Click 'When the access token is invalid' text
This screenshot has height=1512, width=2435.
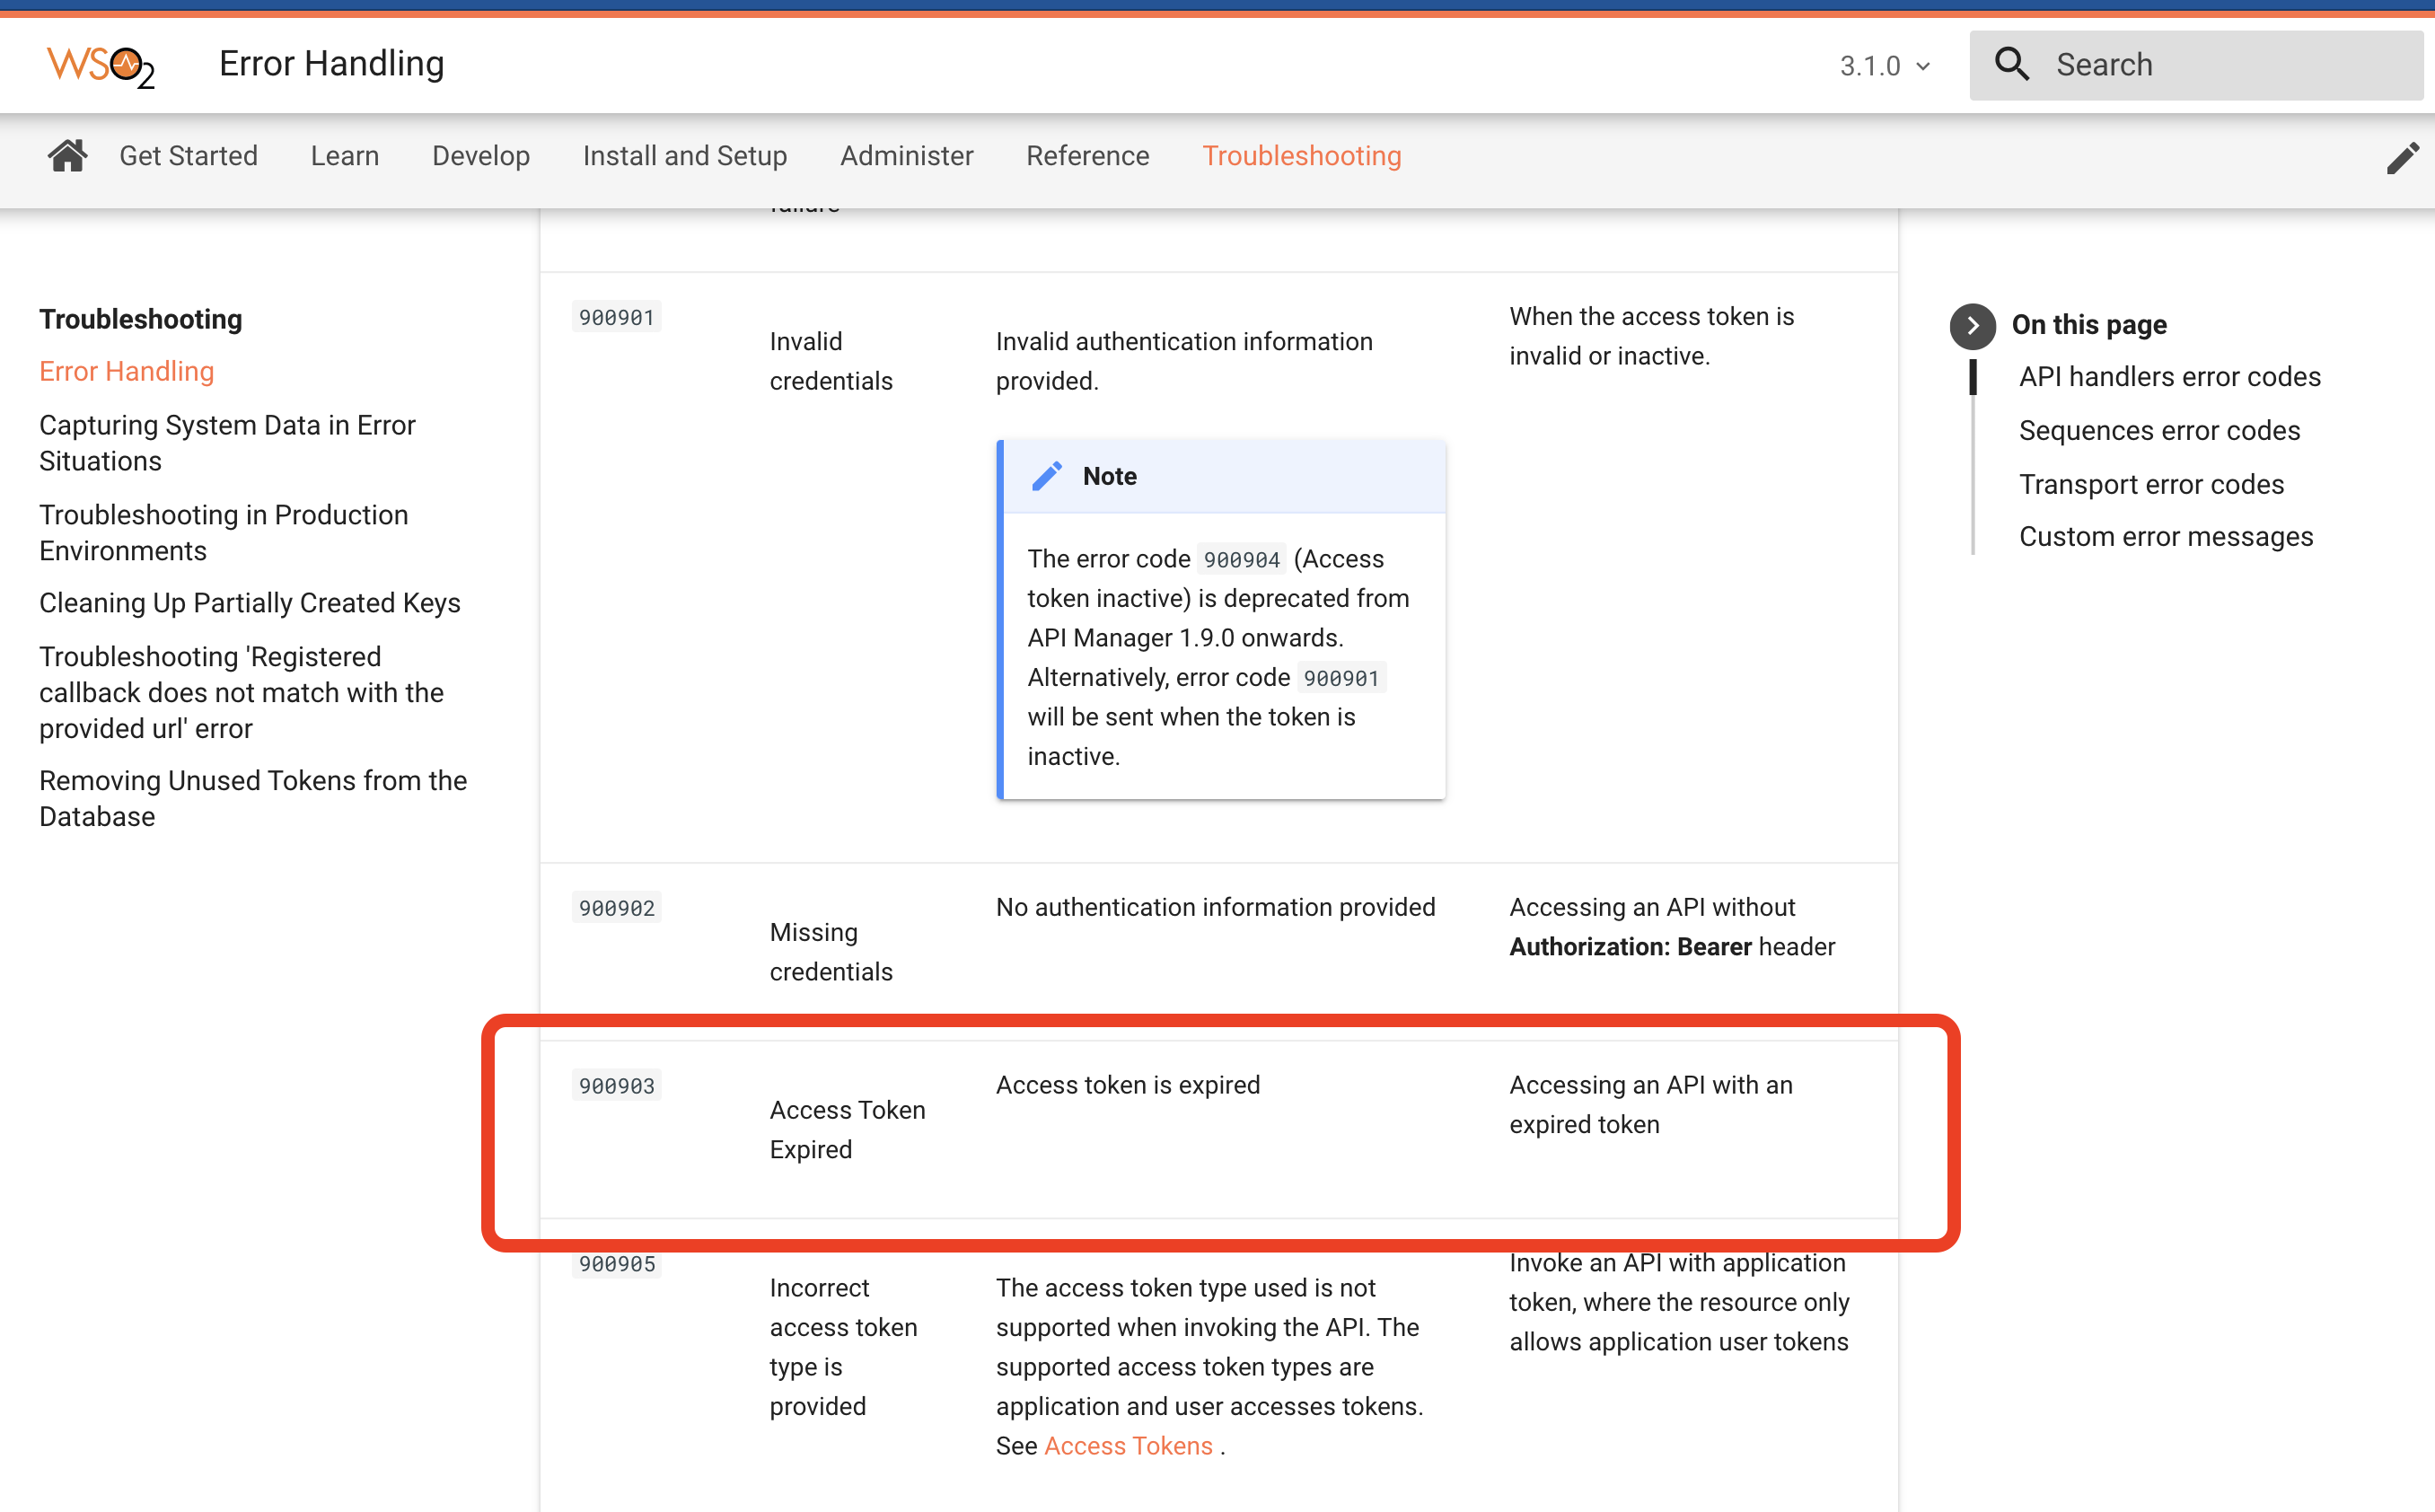click(1651, 336)
